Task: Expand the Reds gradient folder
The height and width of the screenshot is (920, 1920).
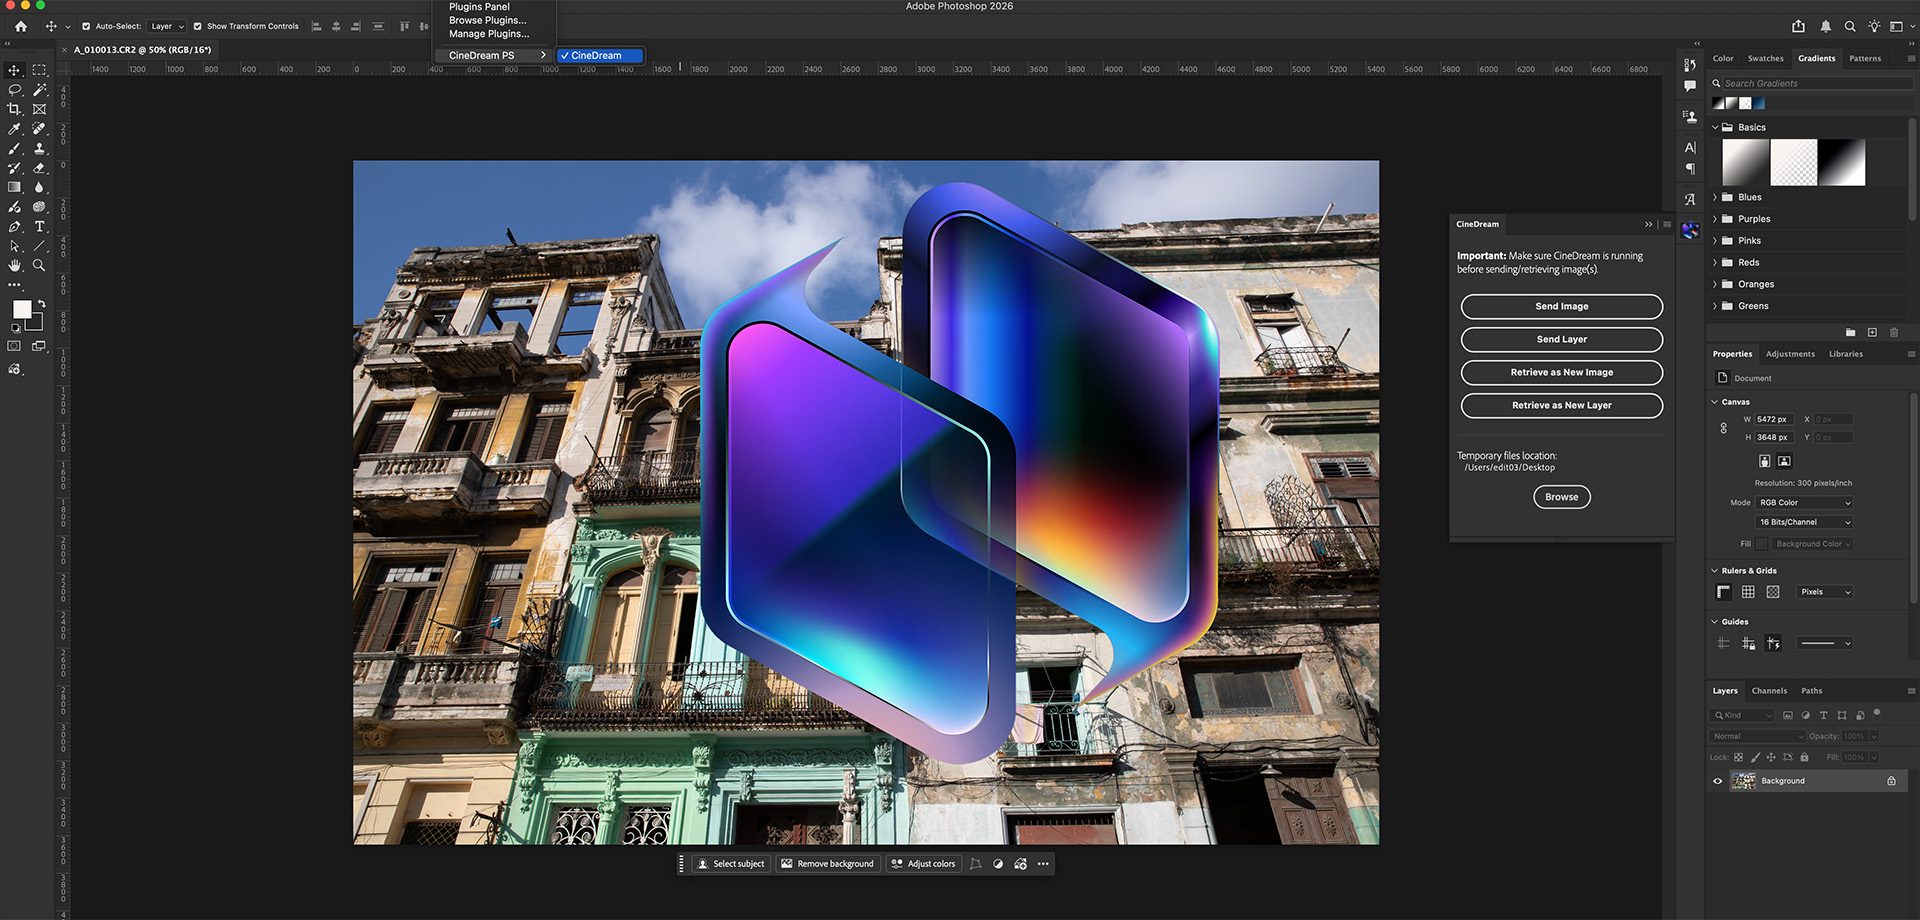Action: click(1715, 262)
